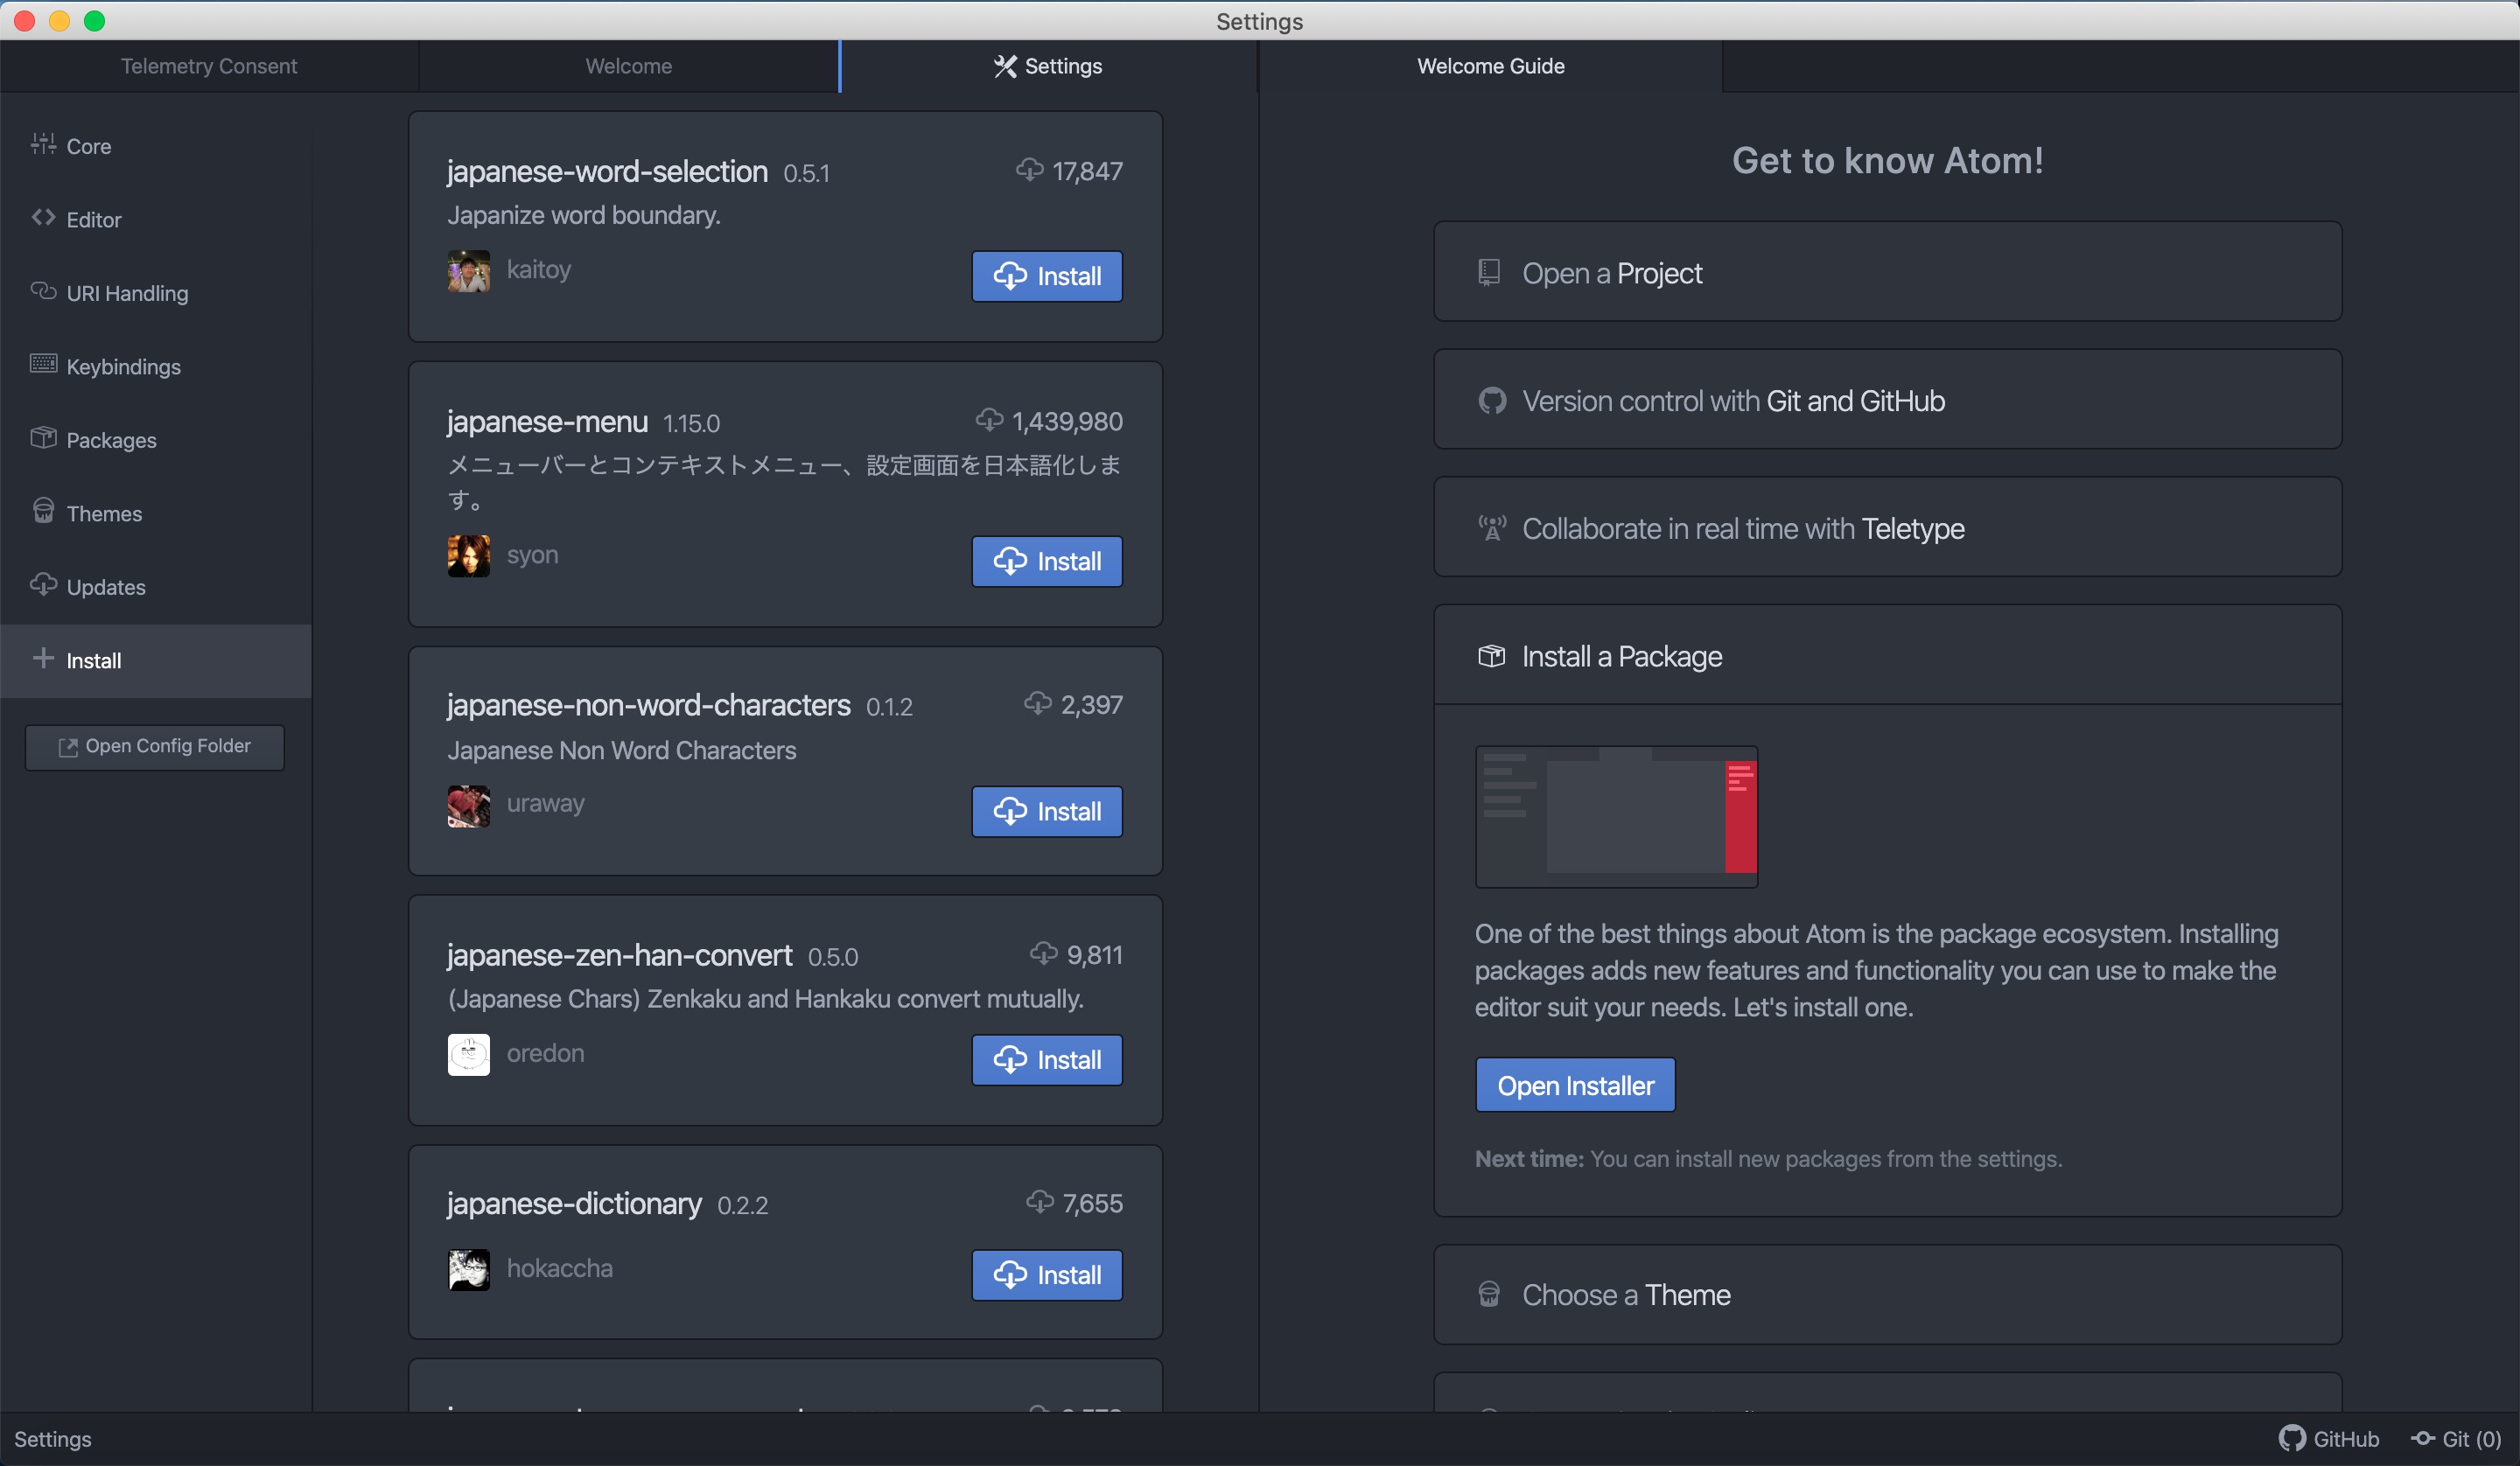
Task: Click kaitoy's avatar image
Action: (468, 271)
